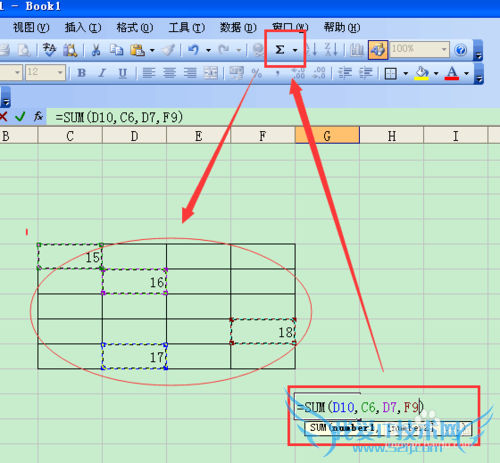Screen dimensions: 500x463
Task: Click the Merge and Center icon
Action: pyautogui.click(x=211, y=73)
